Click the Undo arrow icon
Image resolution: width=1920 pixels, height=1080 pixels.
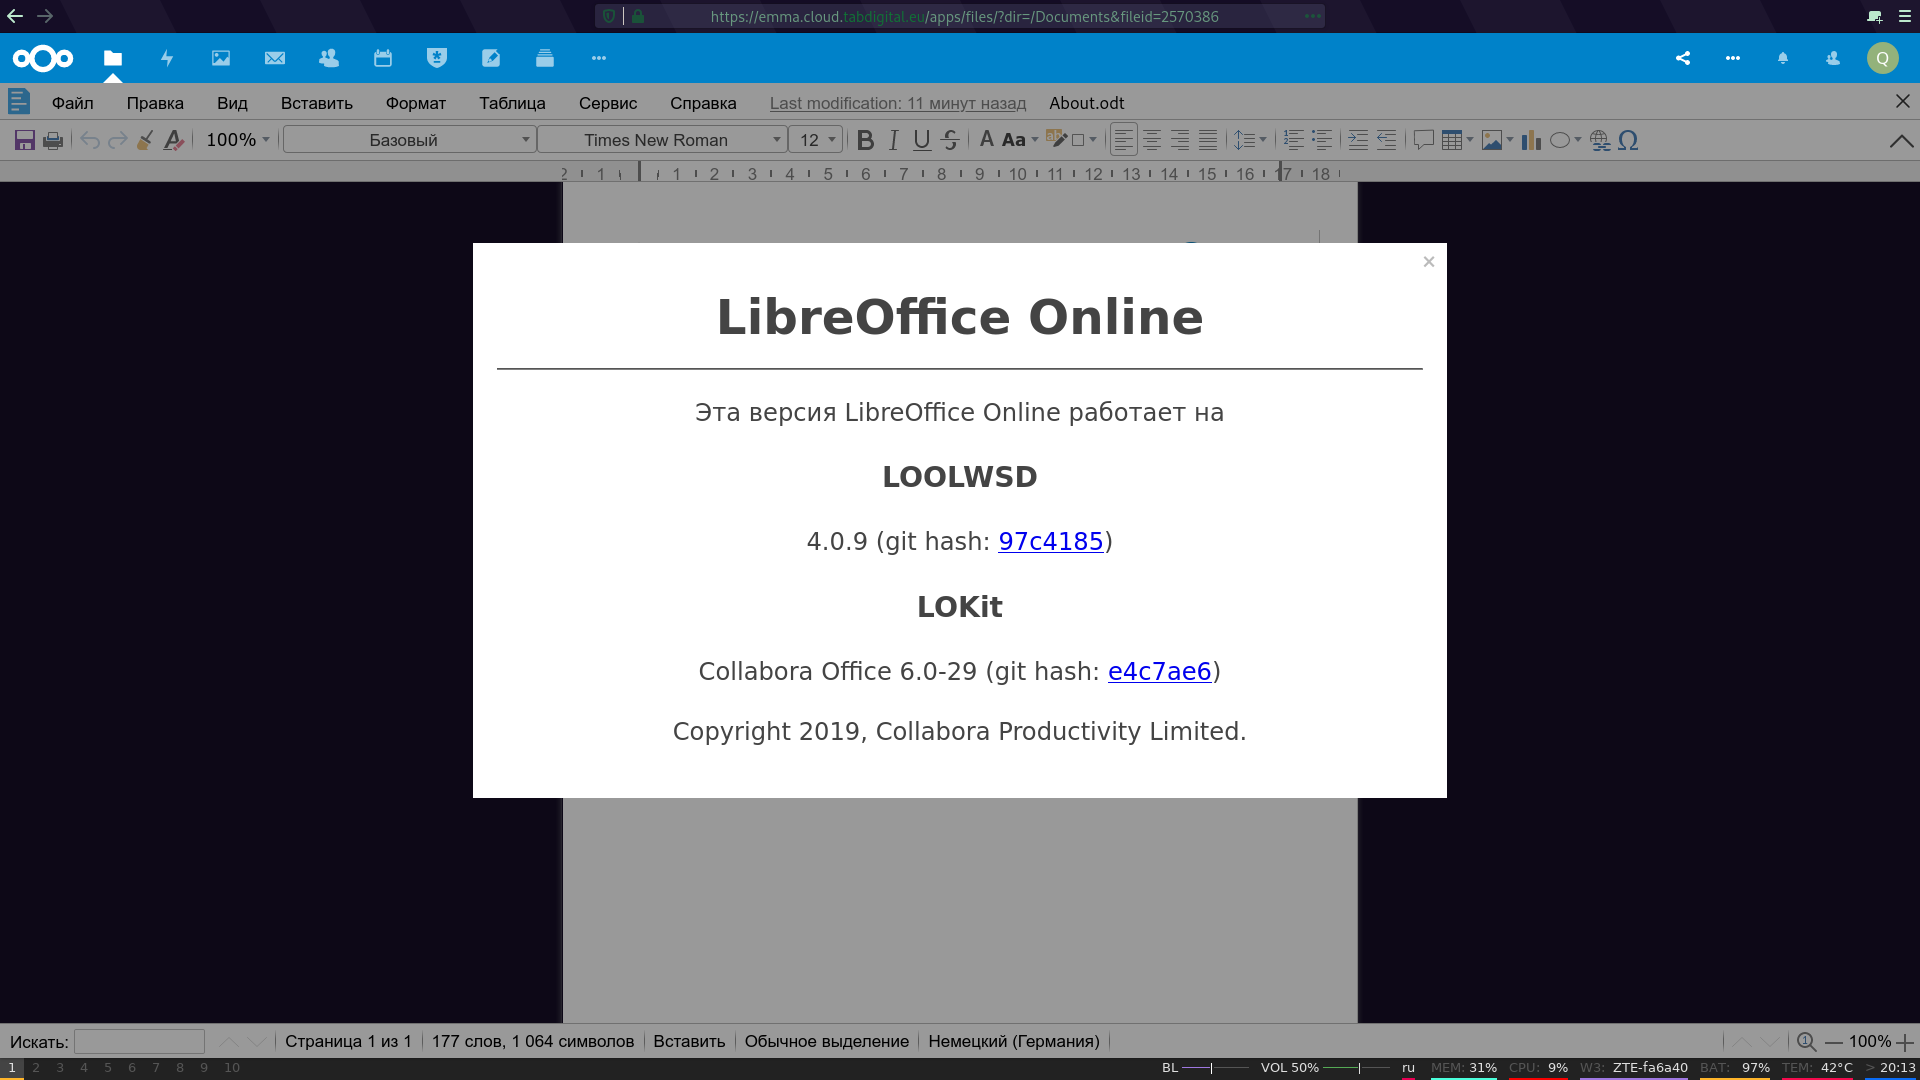click(x=90, y=140)
